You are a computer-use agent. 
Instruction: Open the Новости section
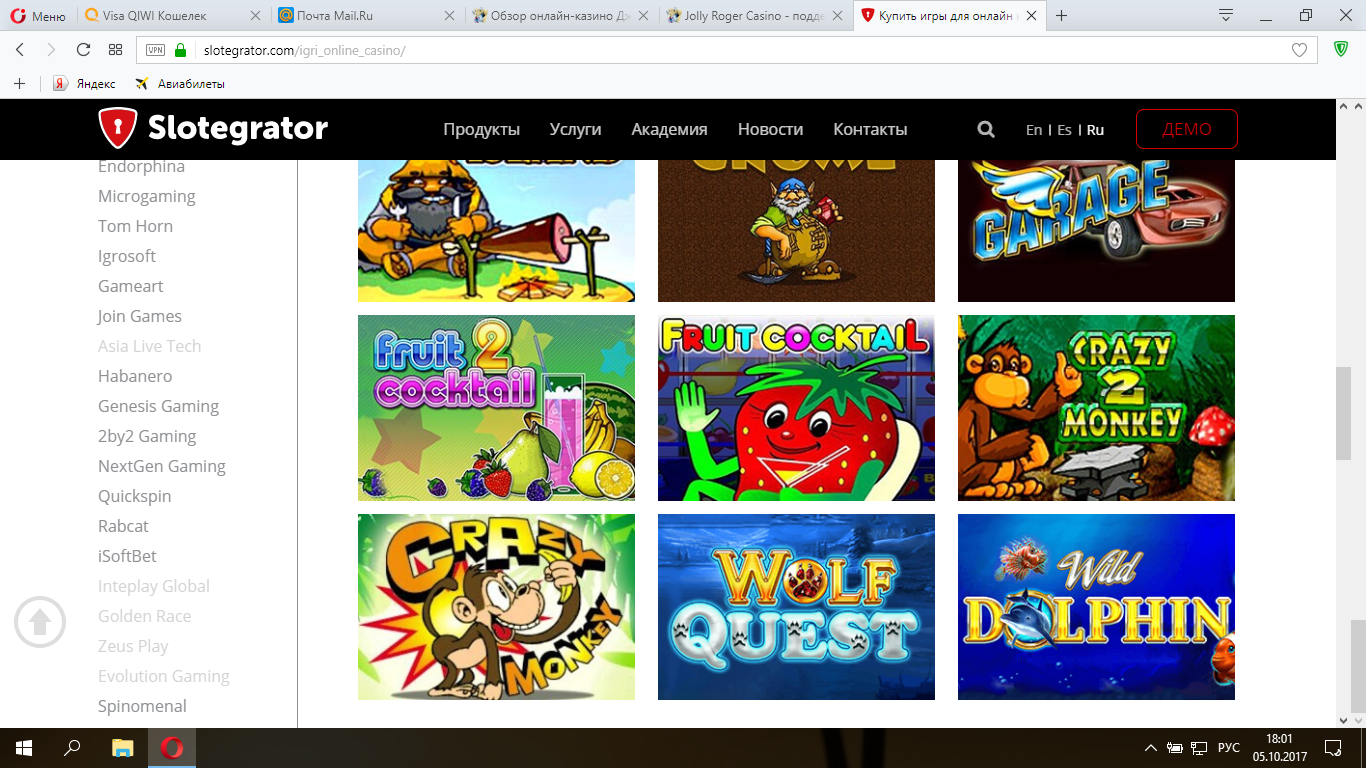(770, 129)
